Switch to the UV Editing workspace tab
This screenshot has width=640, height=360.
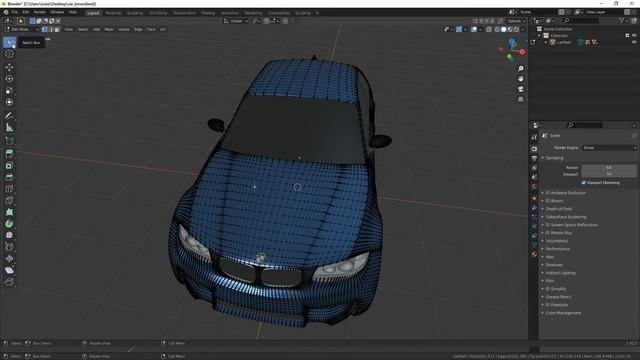tap(158, 13)
